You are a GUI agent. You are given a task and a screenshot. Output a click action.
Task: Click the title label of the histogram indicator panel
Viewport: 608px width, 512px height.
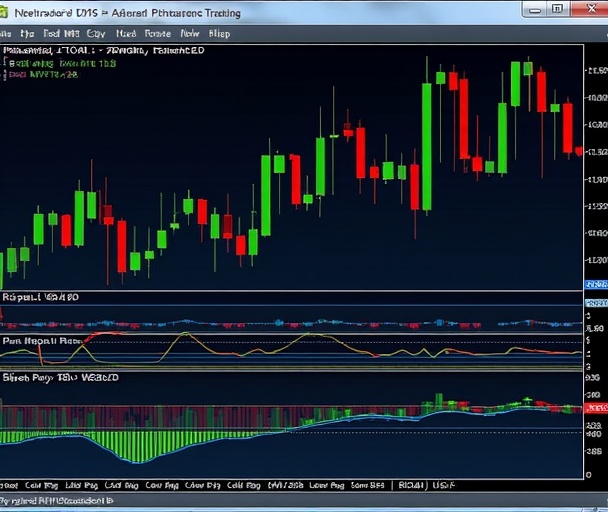(60, 379)
